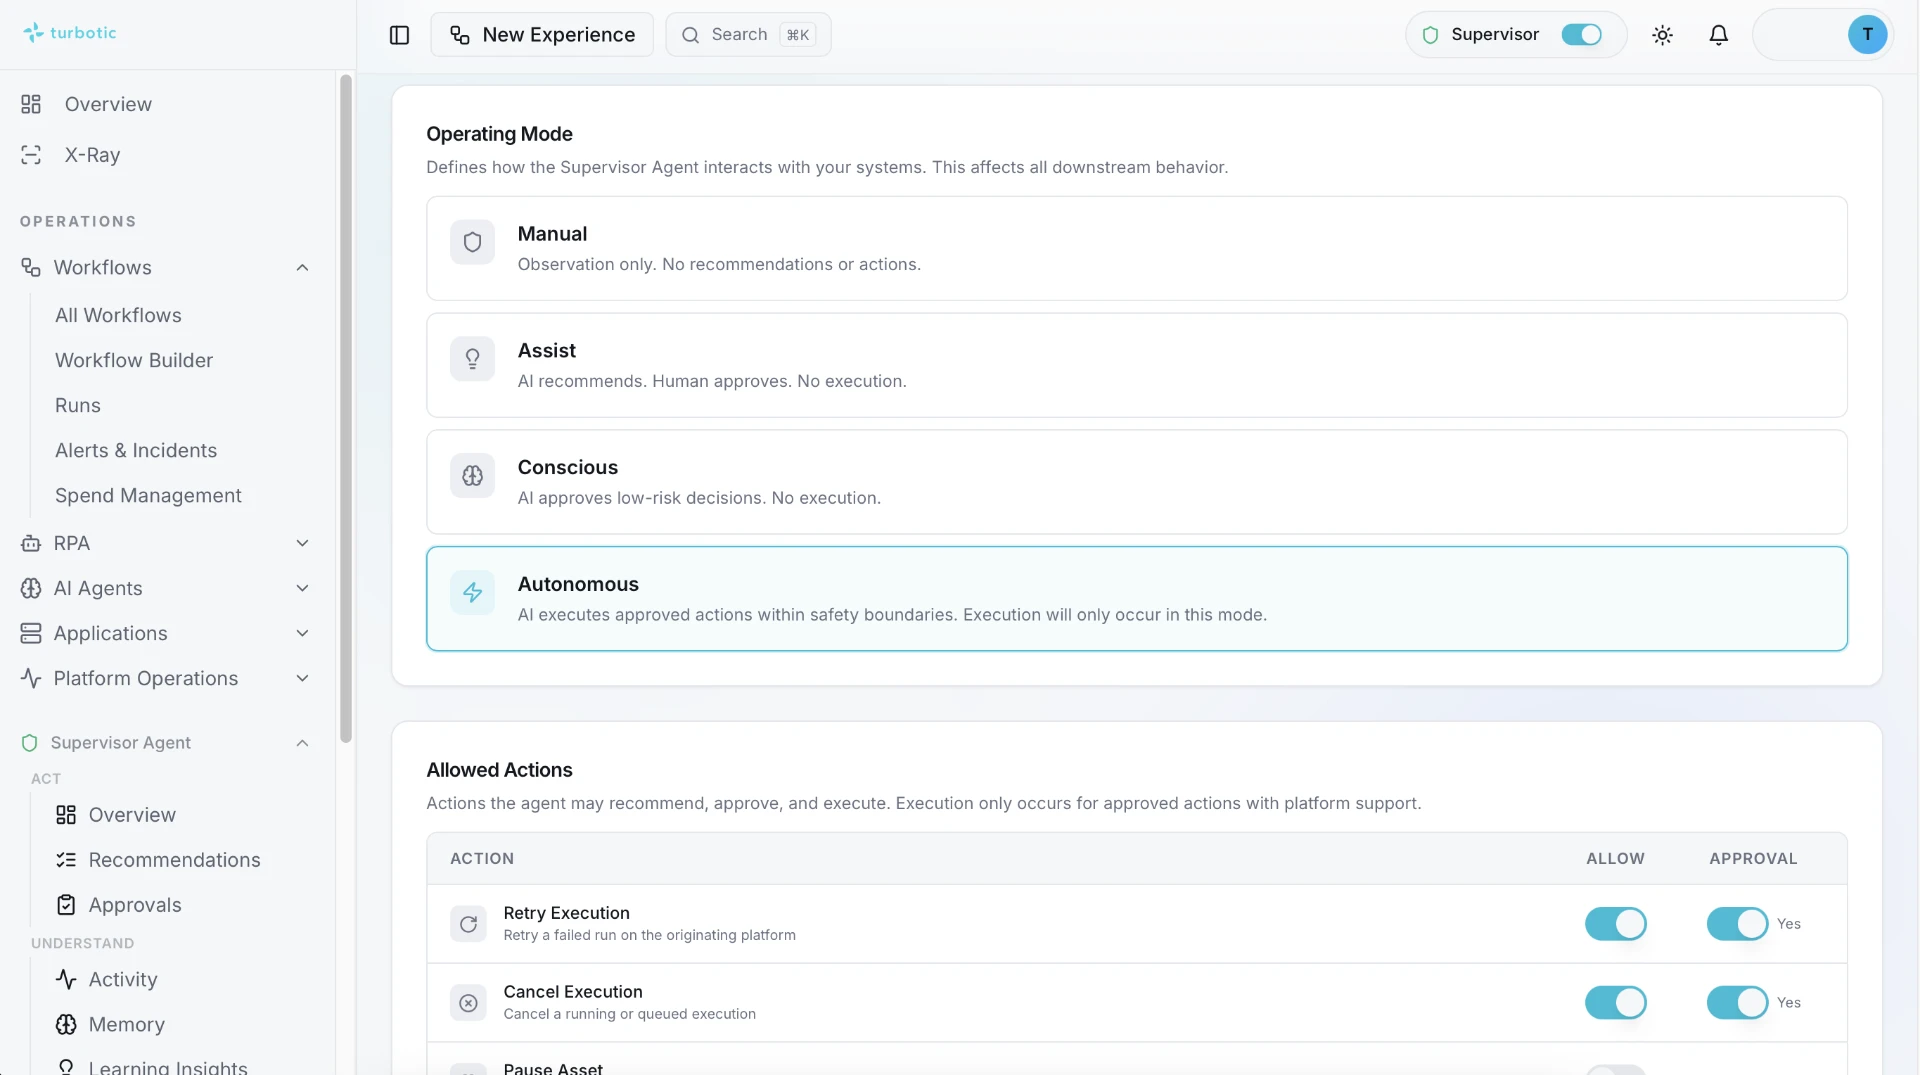Click the Search field
Viewport: 1920px width, 1075px height.
click(x=748, y=35)
